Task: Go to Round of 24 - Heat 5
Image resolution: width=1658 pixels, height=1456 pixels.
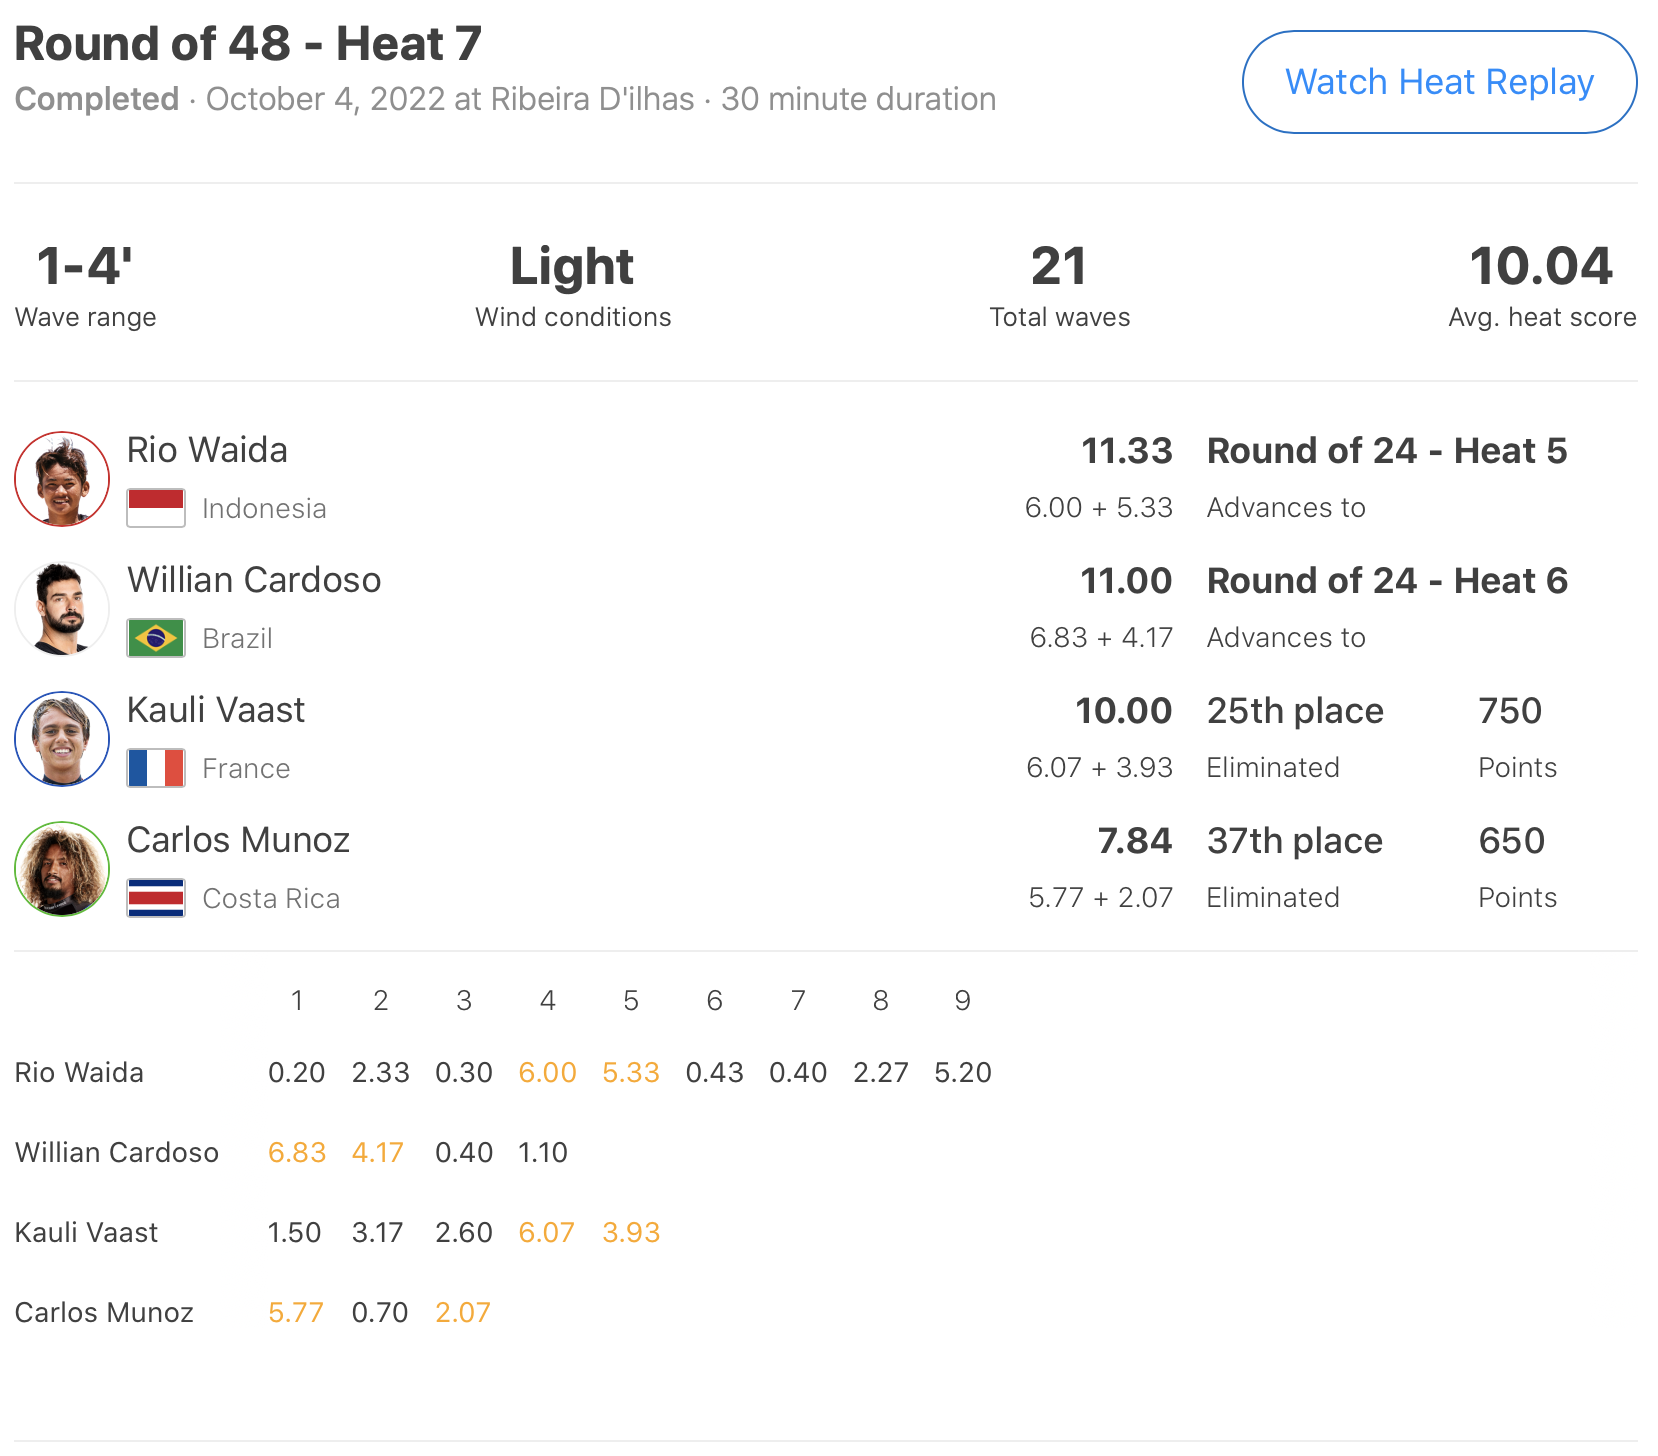Action: coord(1386,451)
